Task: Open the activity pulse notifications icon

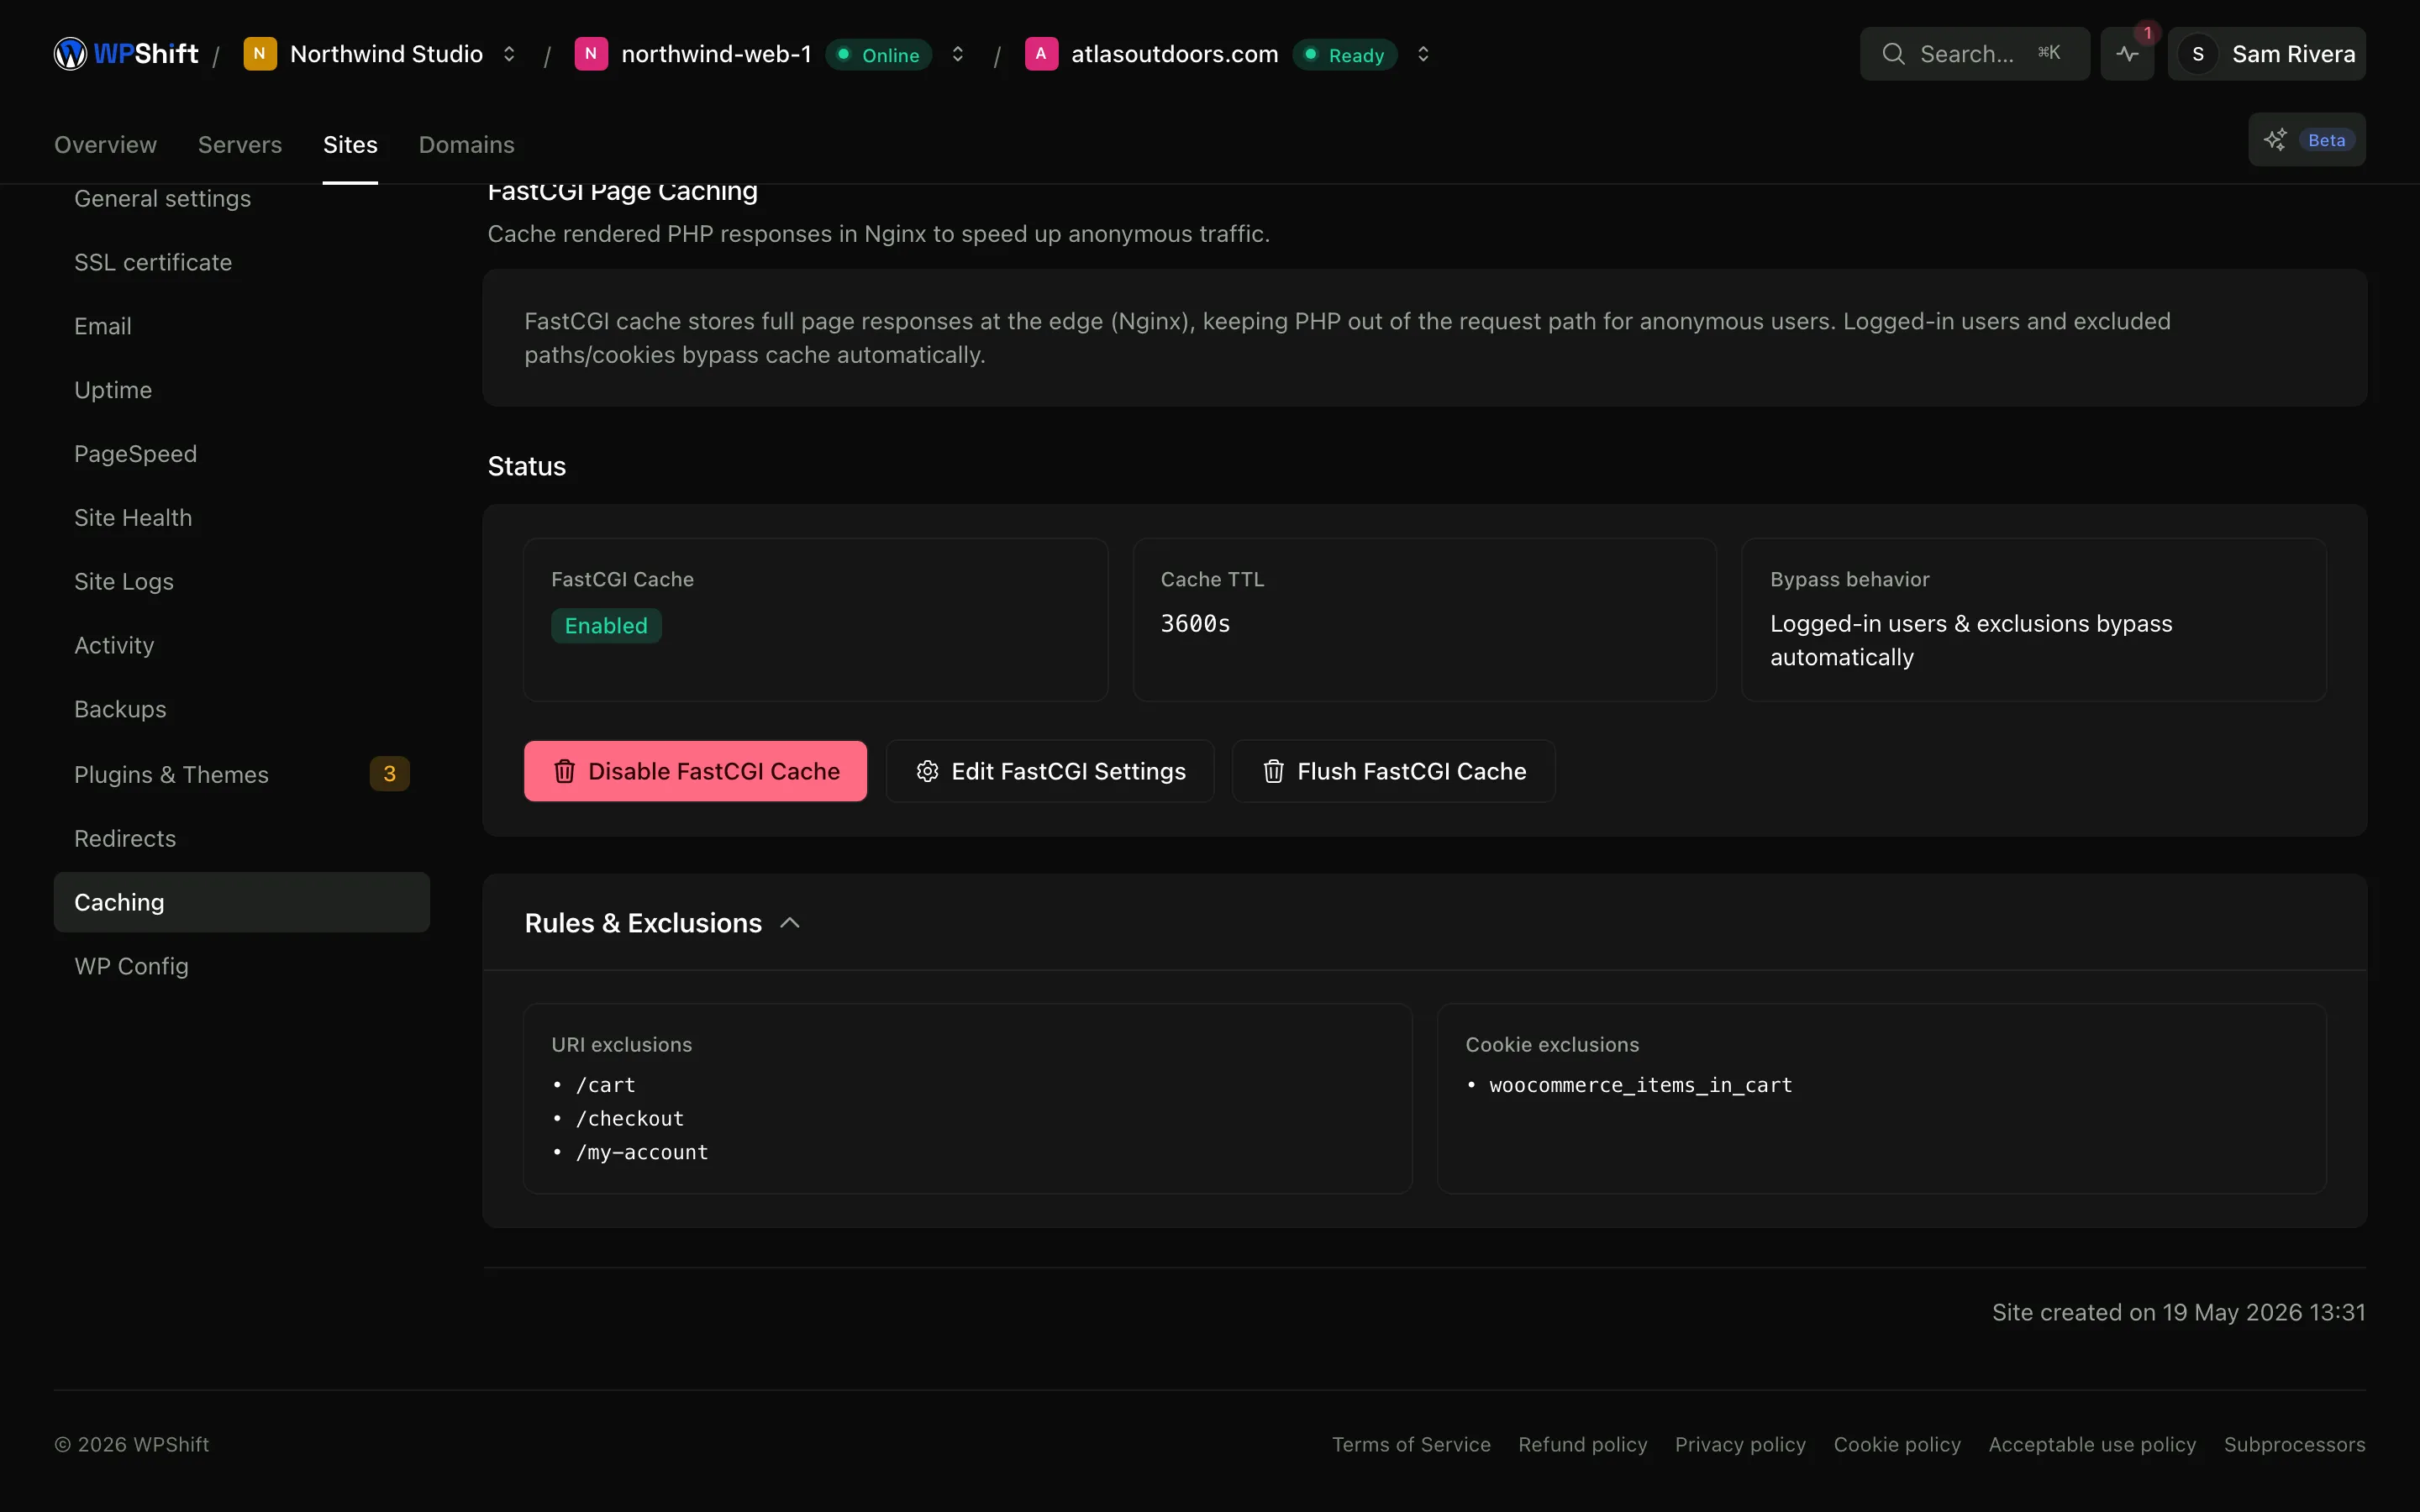Action: tap(2127, 54)
